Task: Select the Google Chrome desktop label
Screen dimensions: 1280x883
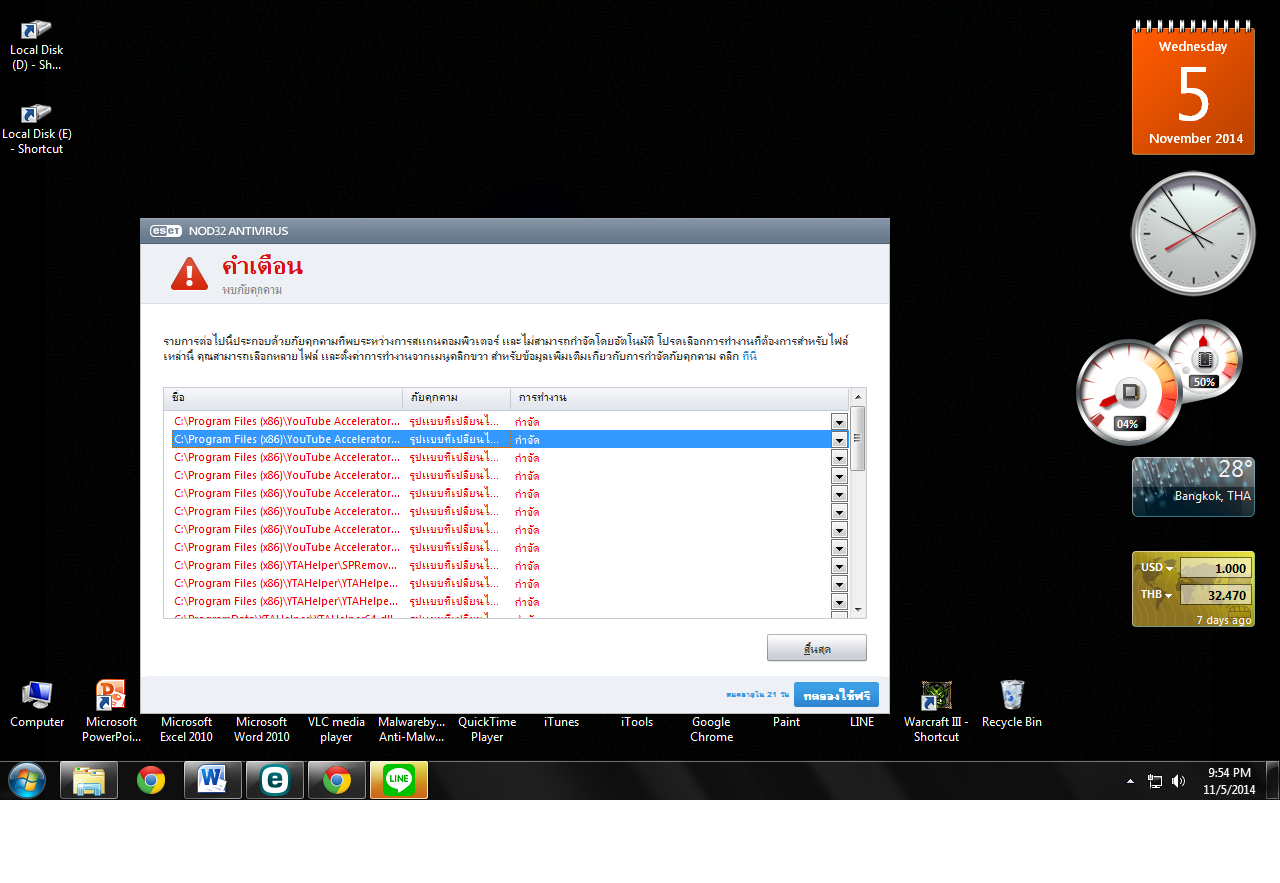Action: coord(712,729)
